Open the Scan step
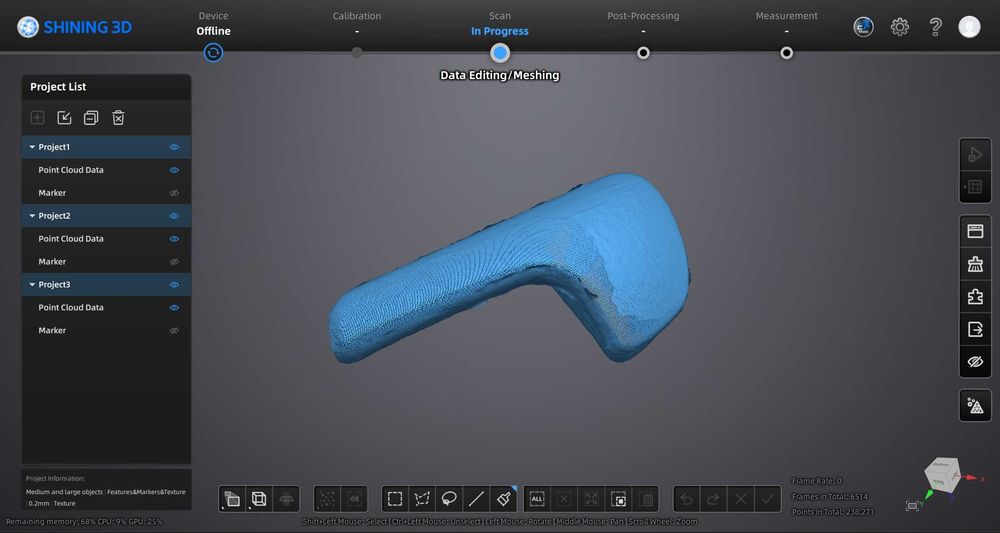 point(500,24)
